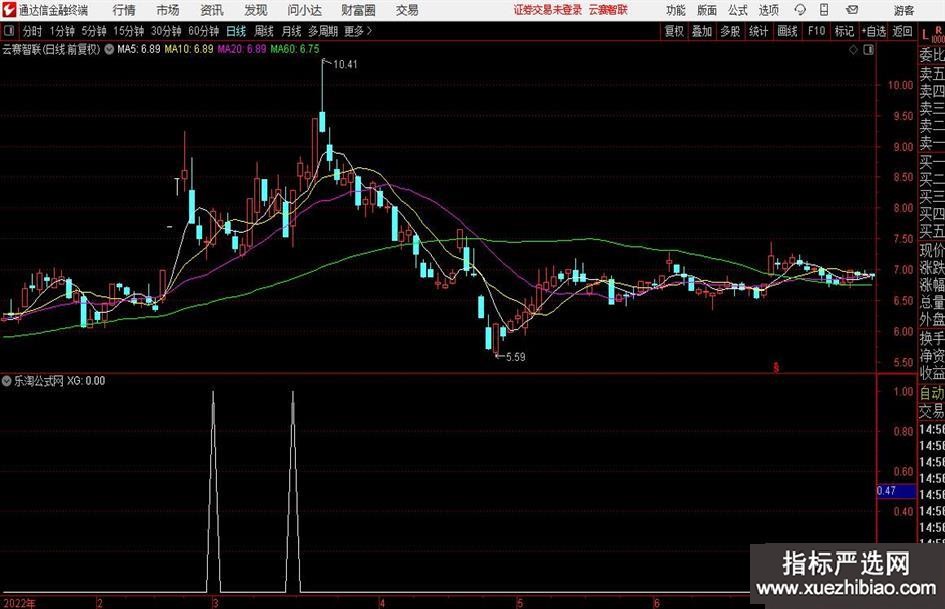Click the 5.59 low price label
This screenshot has width=945, height=609.
coord(515,357)
